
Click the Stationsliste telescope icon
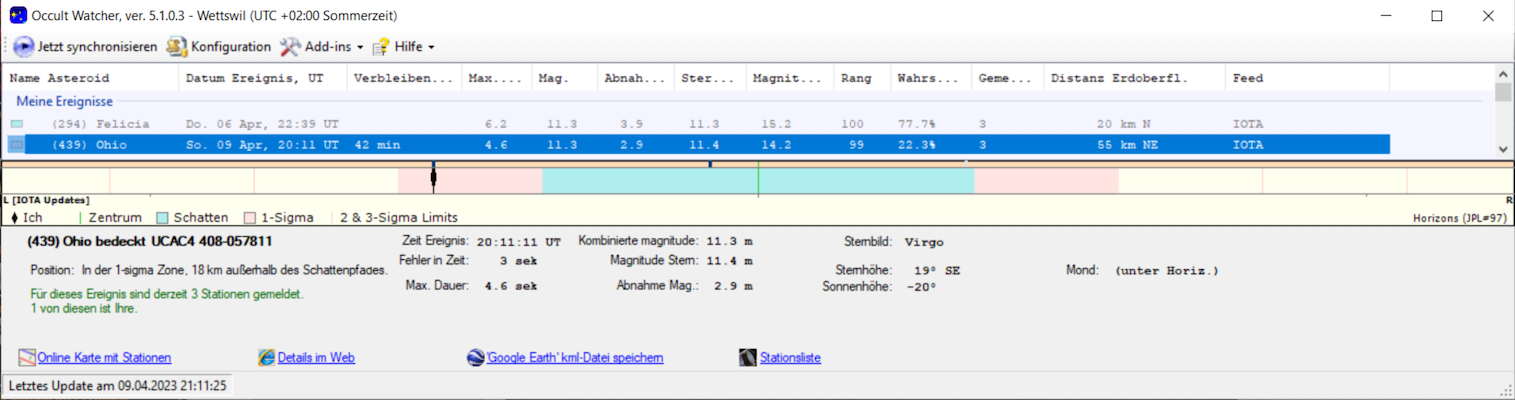click(x=748, y=358)
